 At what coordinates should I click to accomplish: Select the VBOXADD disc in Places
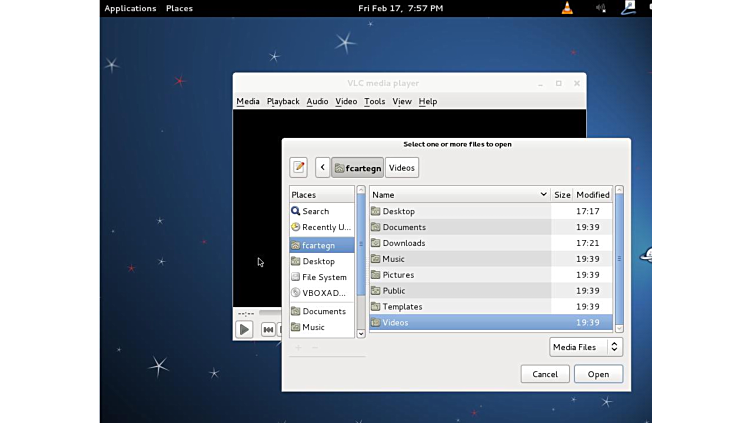pos(323,293)
